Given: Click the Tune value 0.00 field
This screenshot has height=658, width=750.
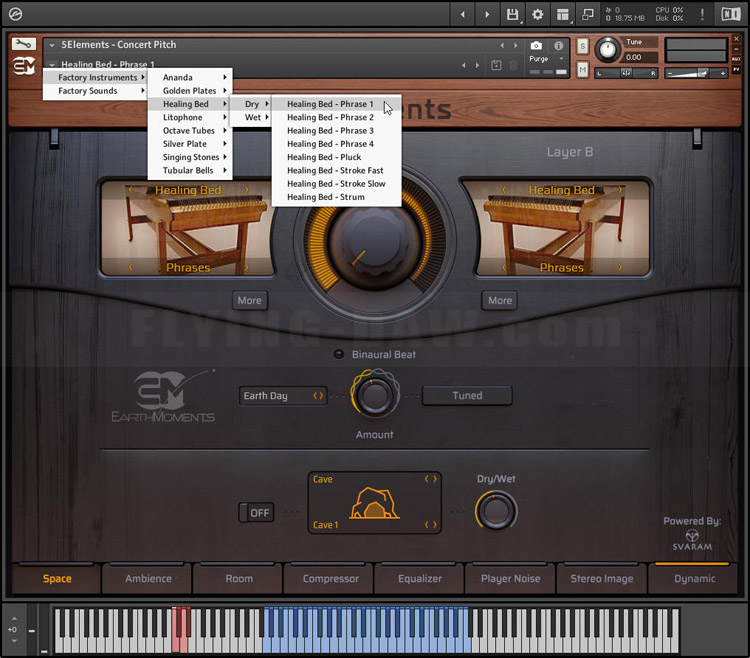Looking at the screenshot, I should click(640, 57).
